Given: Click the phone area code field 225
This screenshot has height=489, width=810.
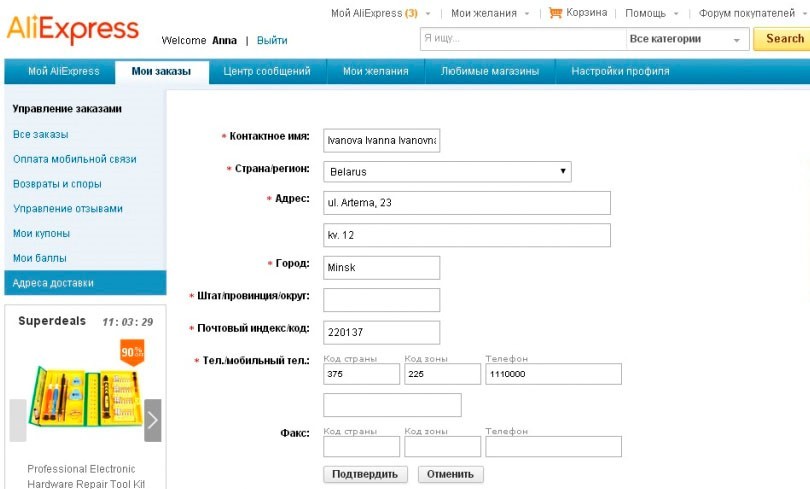Looking at the screenshot, I should (443, 374).
